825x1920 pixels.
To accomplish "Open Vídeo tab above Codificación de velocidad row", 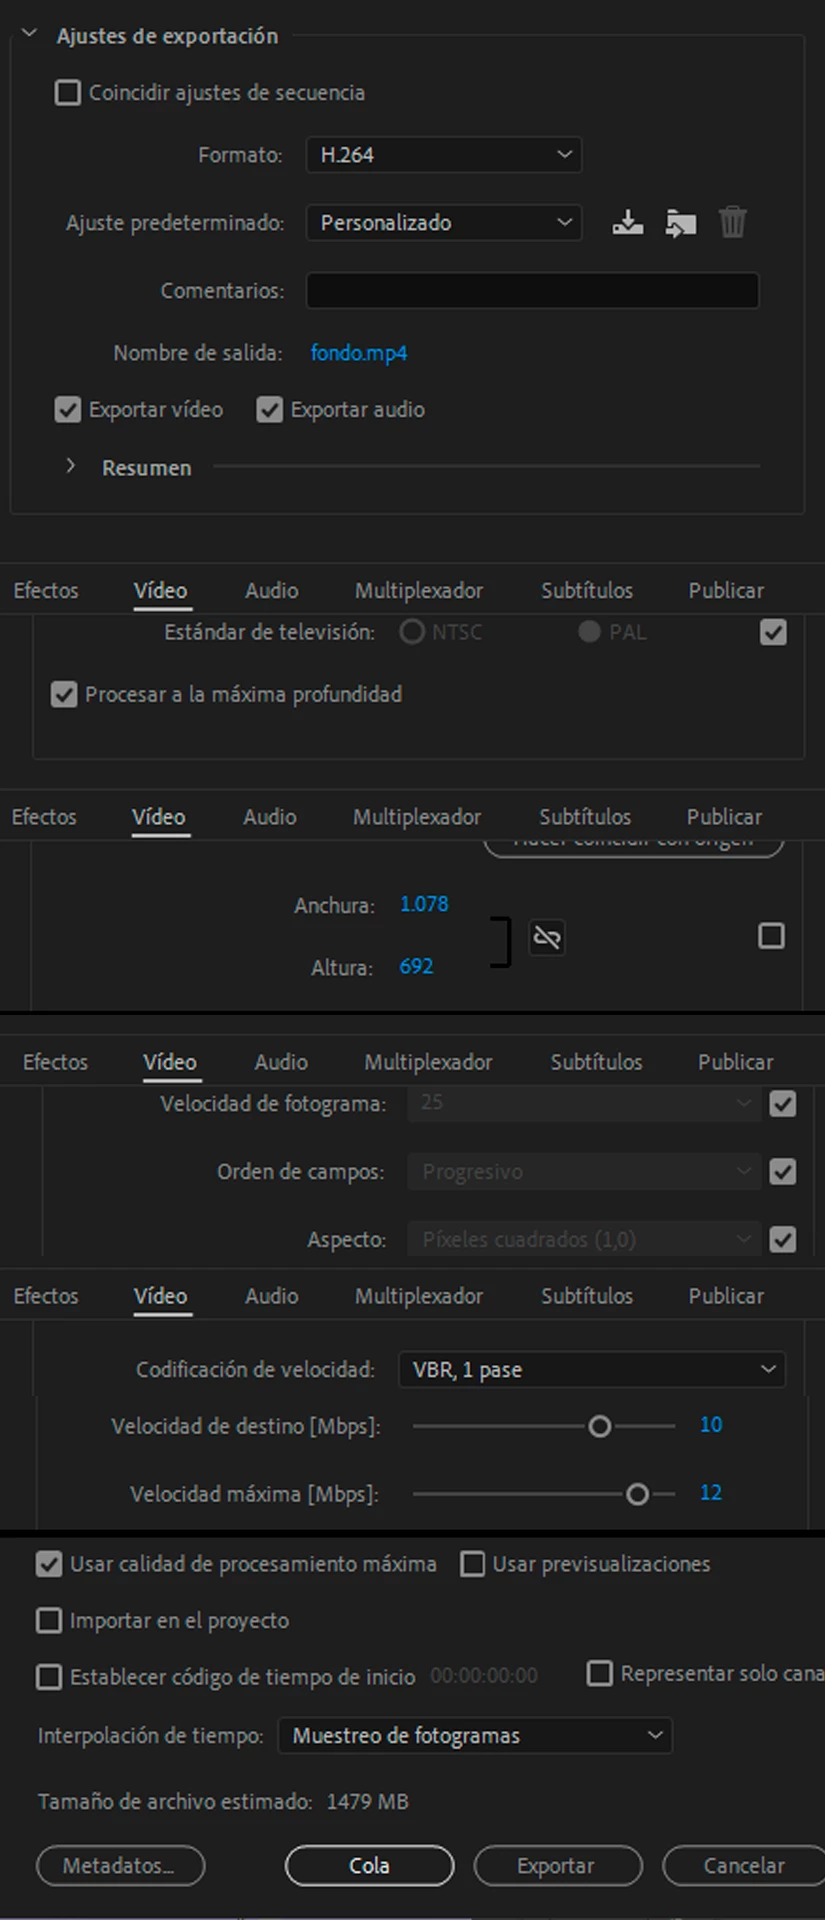I will tap(161, 1295).
